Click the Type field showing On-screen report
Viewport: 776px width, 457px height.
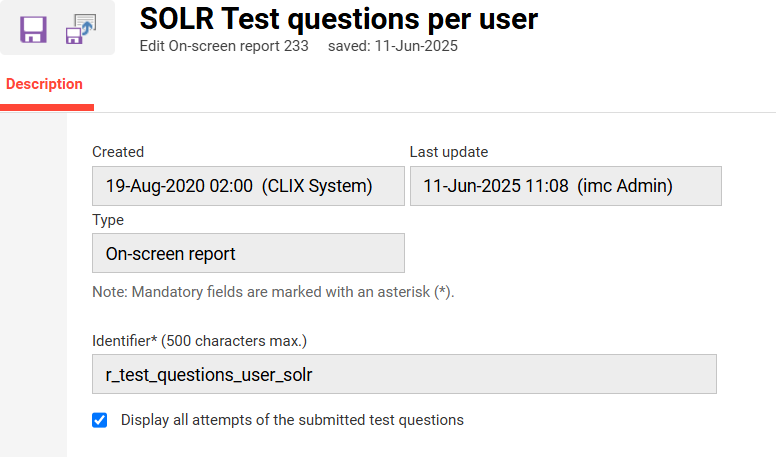coord(248,254)
